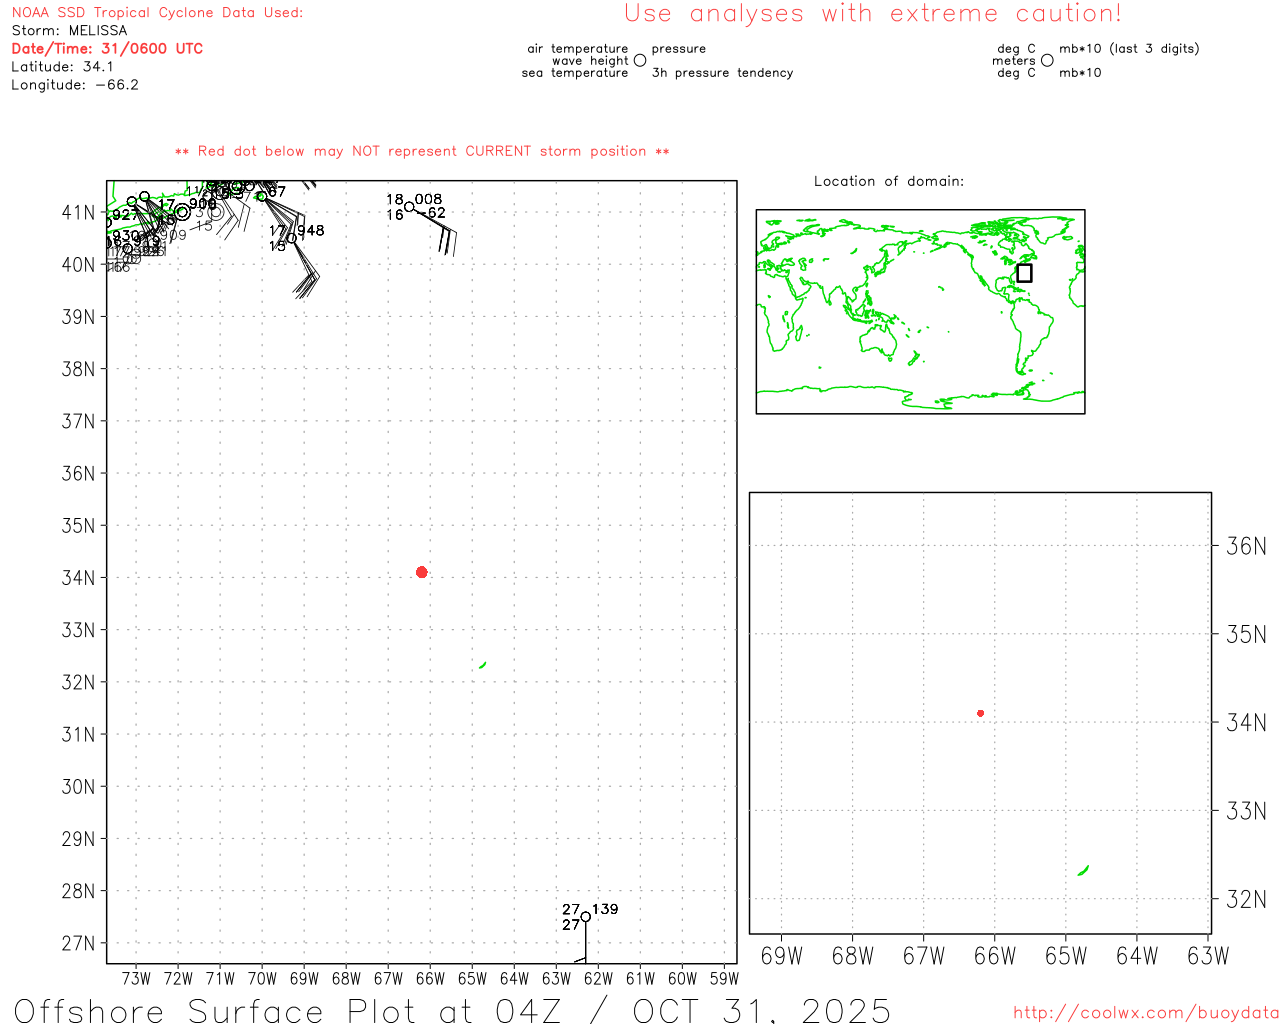Click the legend circle beside meters label
Screen dimensions: 1280x1024
pos(1047,61)
